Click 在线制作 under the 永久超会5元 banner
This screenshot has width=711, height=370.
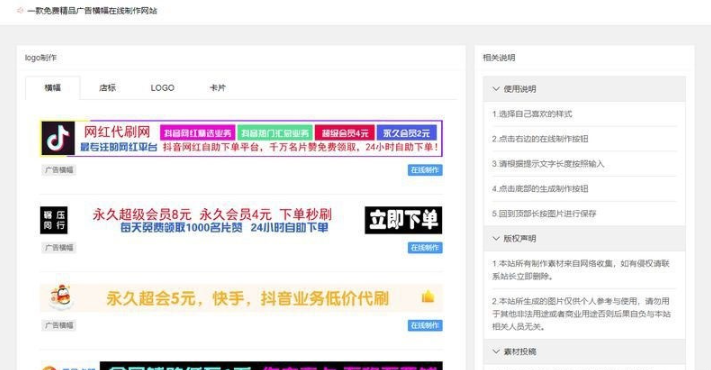(x=425, y=325)
